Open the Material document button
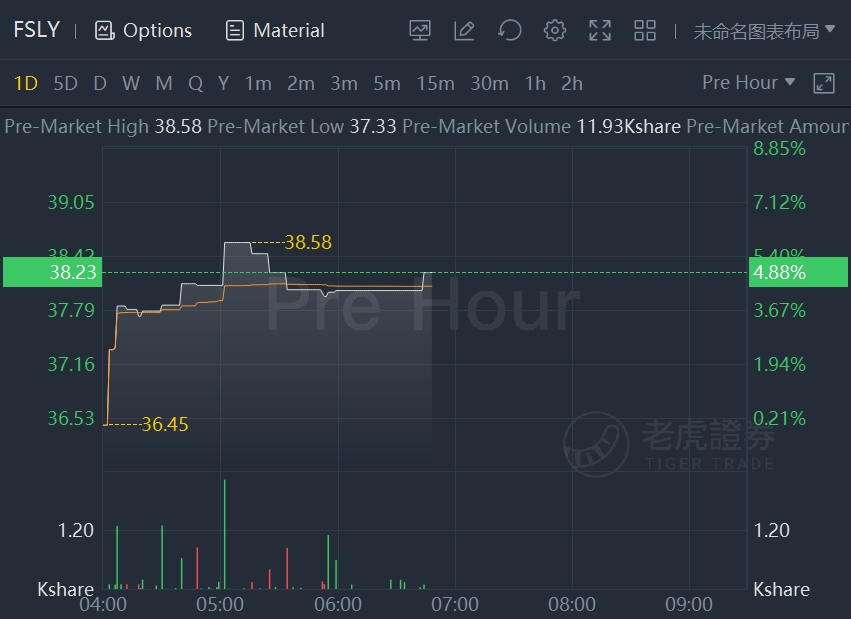This screenshot has width=851, height=619. click(275, 30)
